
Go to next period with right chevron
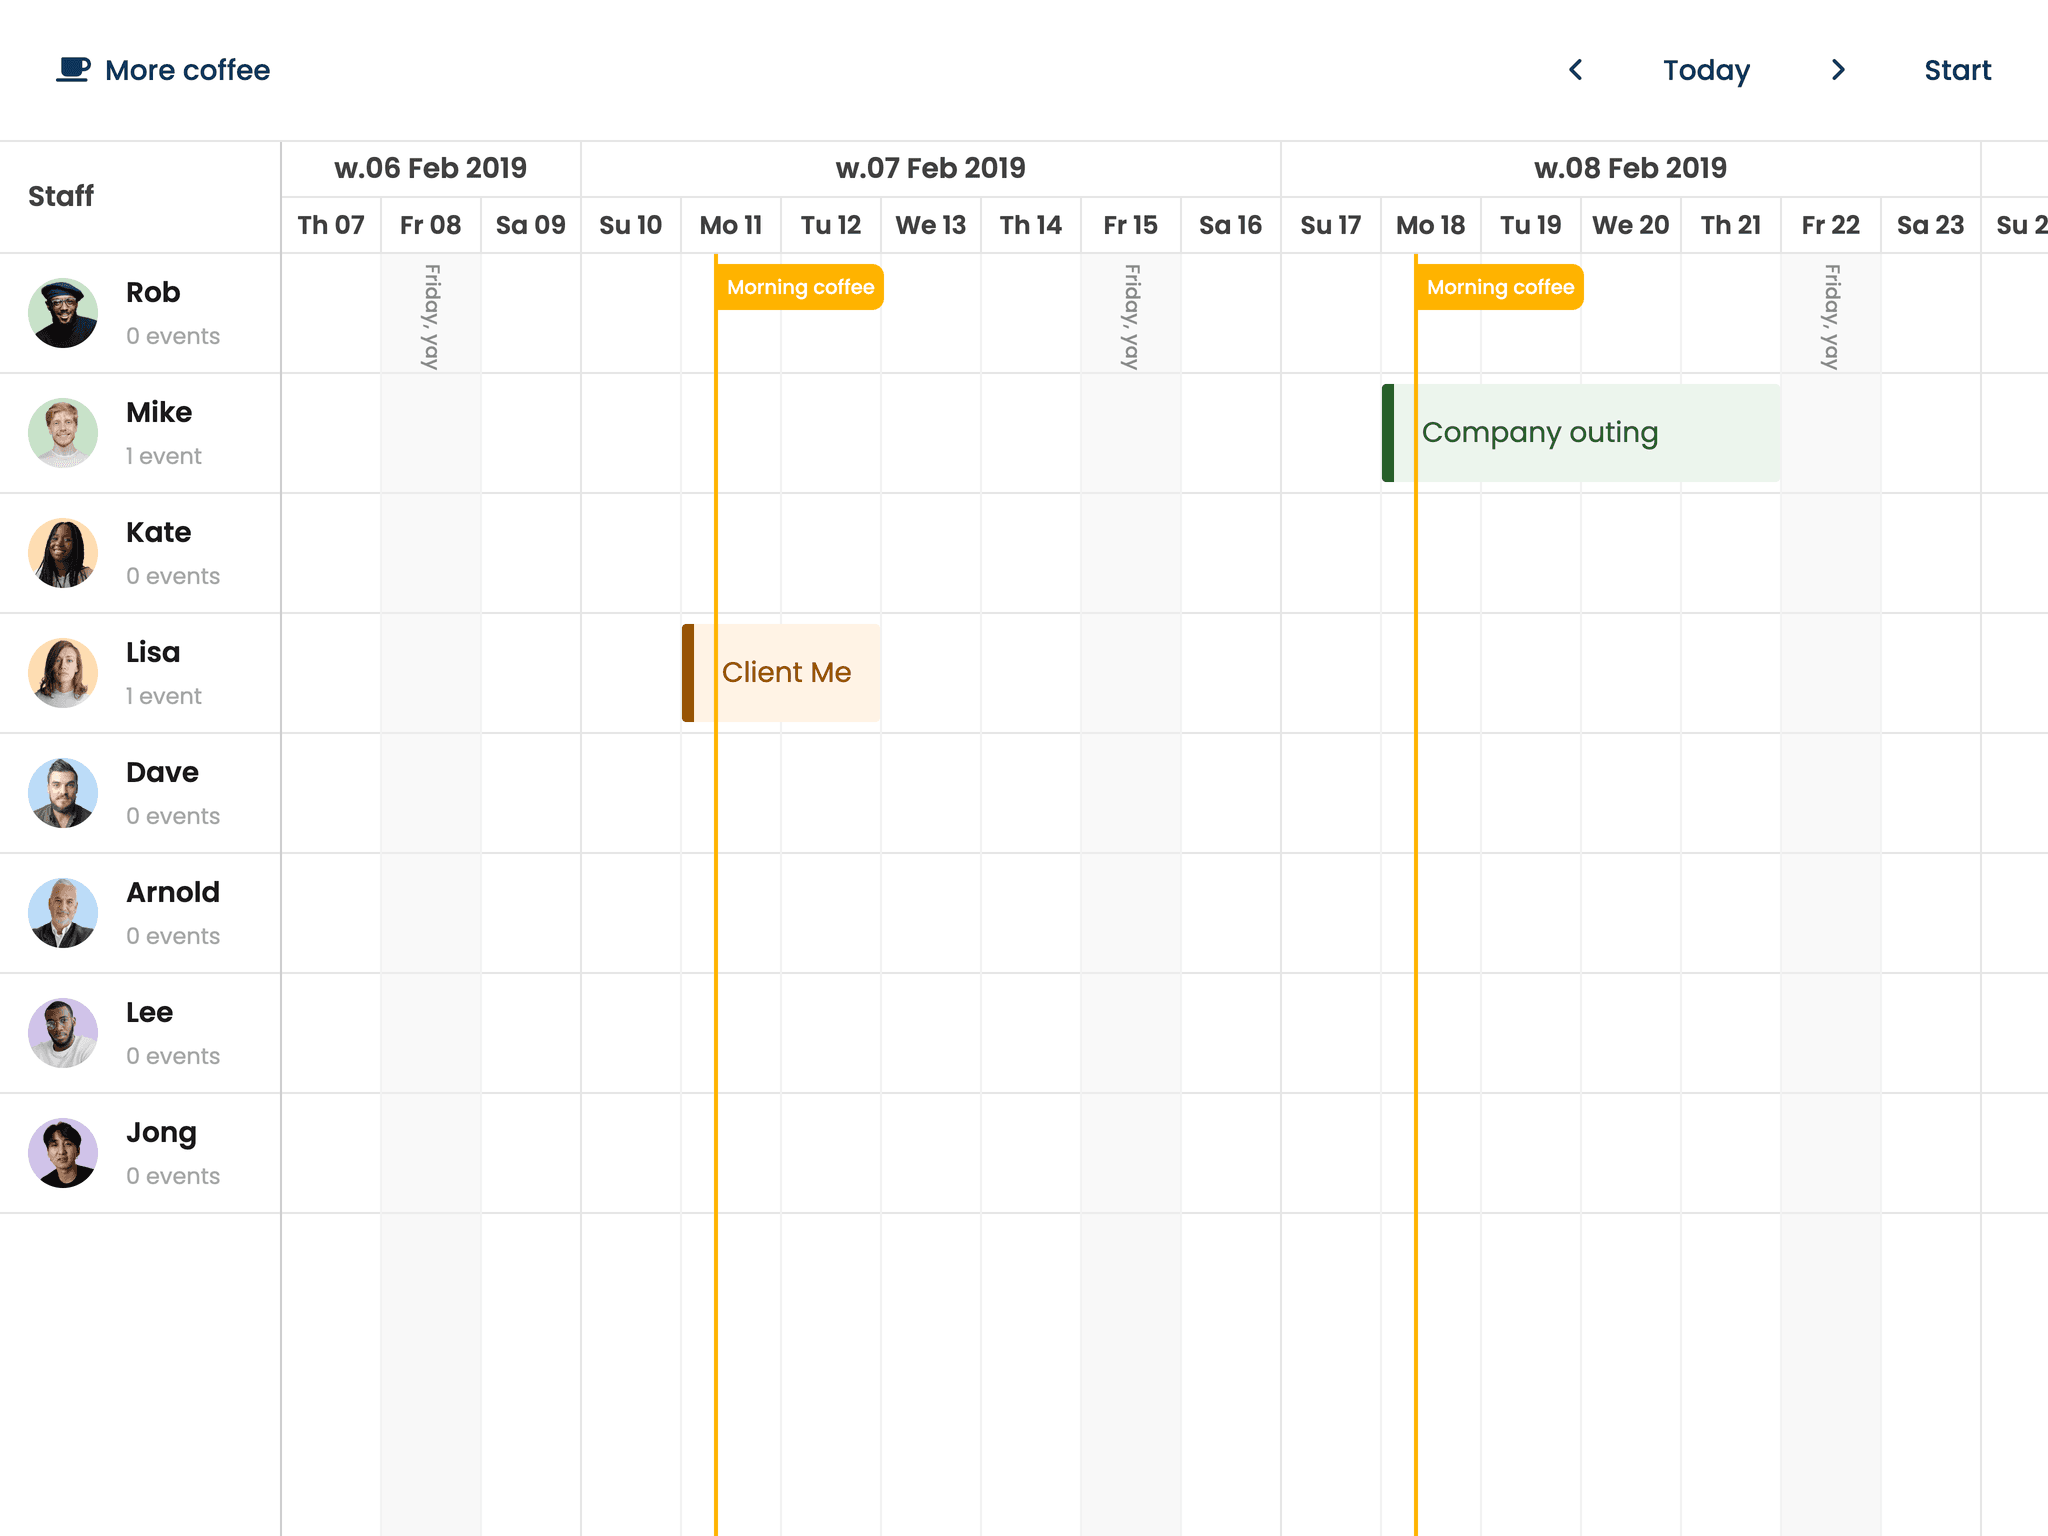[1838, 70]
